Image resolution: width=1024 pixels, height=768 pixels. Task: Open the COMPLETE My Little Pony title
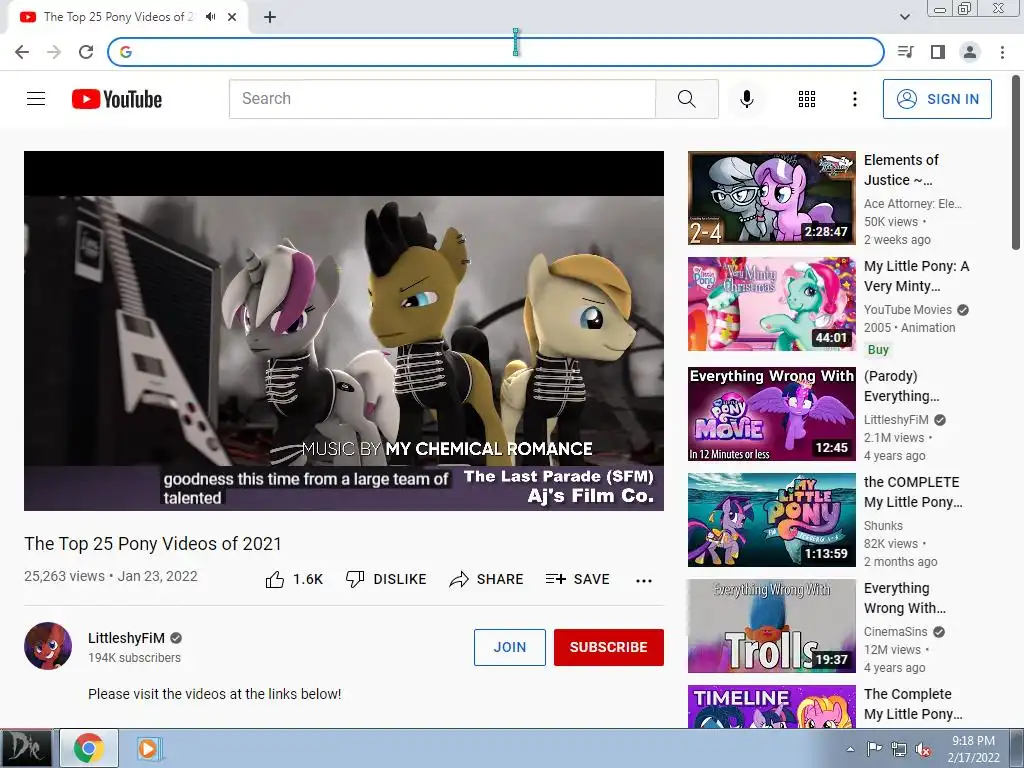click(x=913, y=492)
